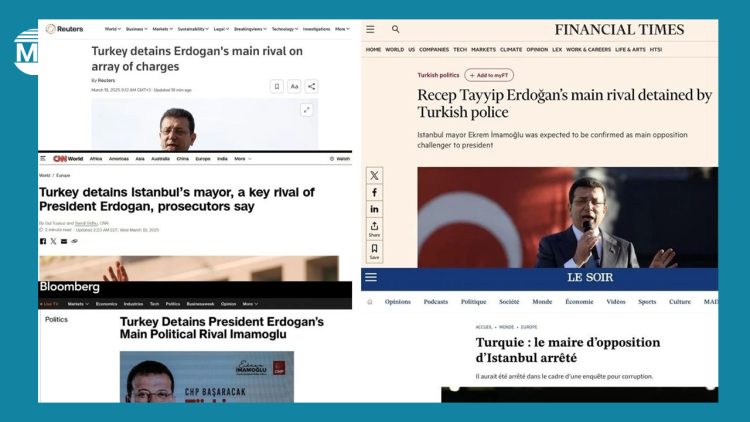
Task: Click Le Soir headline 'Turquie : le maire d'opposition'
Action: pyautogui.click(x=568, y=350)
